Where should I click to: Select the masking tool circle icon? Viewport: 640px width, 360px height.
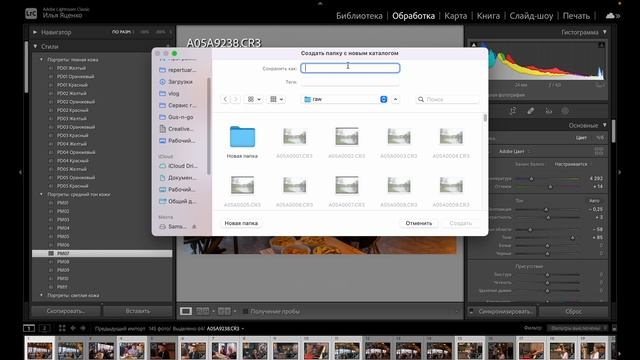click(x=565, y=111)
